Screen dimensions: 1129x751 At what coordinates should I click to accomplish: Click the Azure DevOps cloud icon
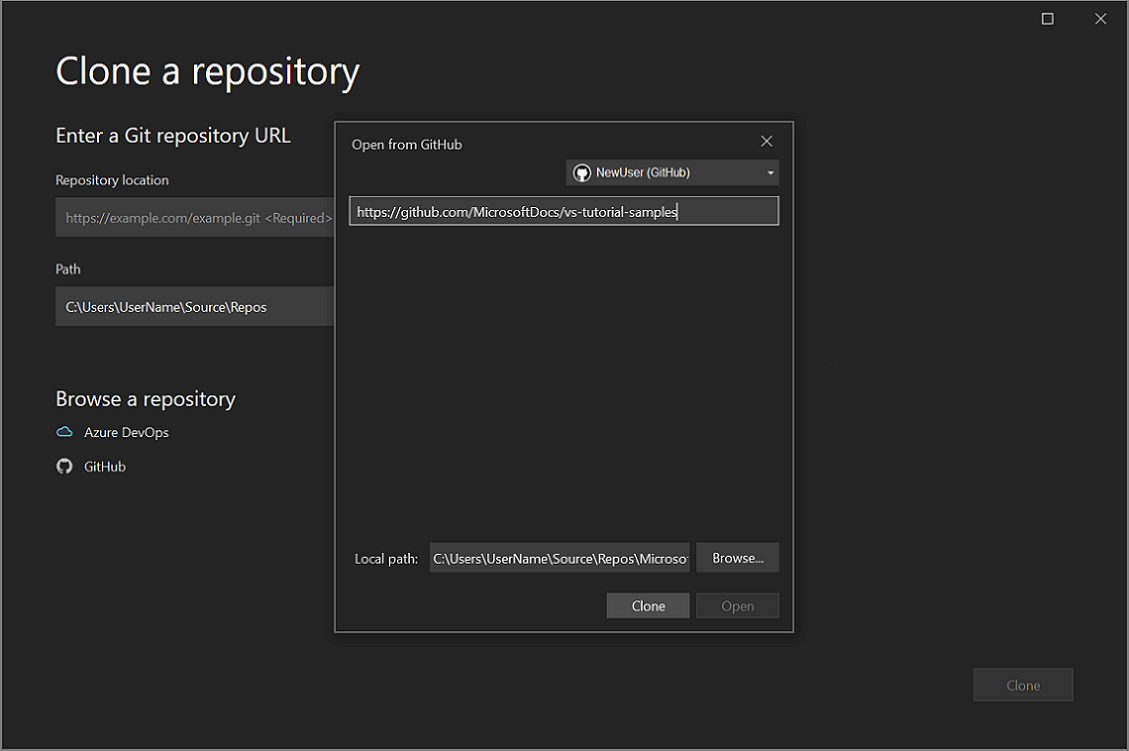pyautogui.click(x=64, y=432)
